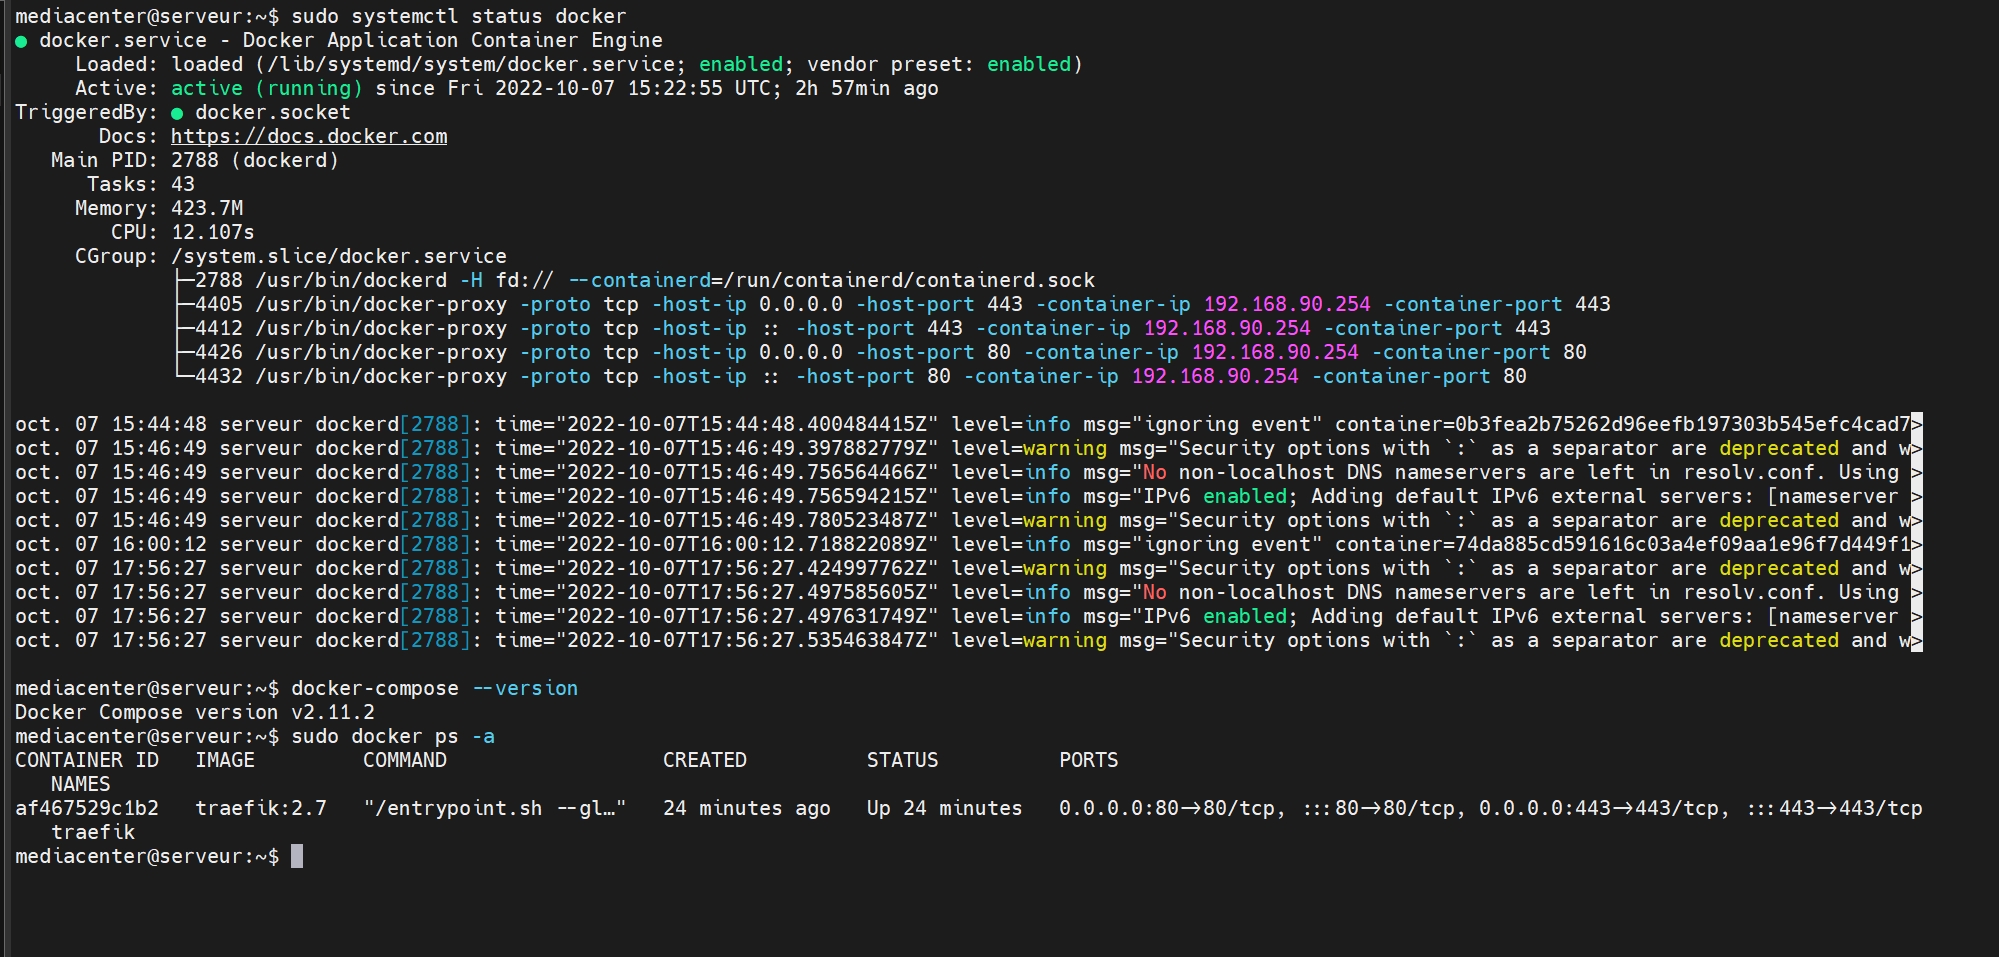Viewport: 1999px width, 957px height.
Task: Click truncation marker on the 15:44:48 log line
Action: tap(1916, 425)
